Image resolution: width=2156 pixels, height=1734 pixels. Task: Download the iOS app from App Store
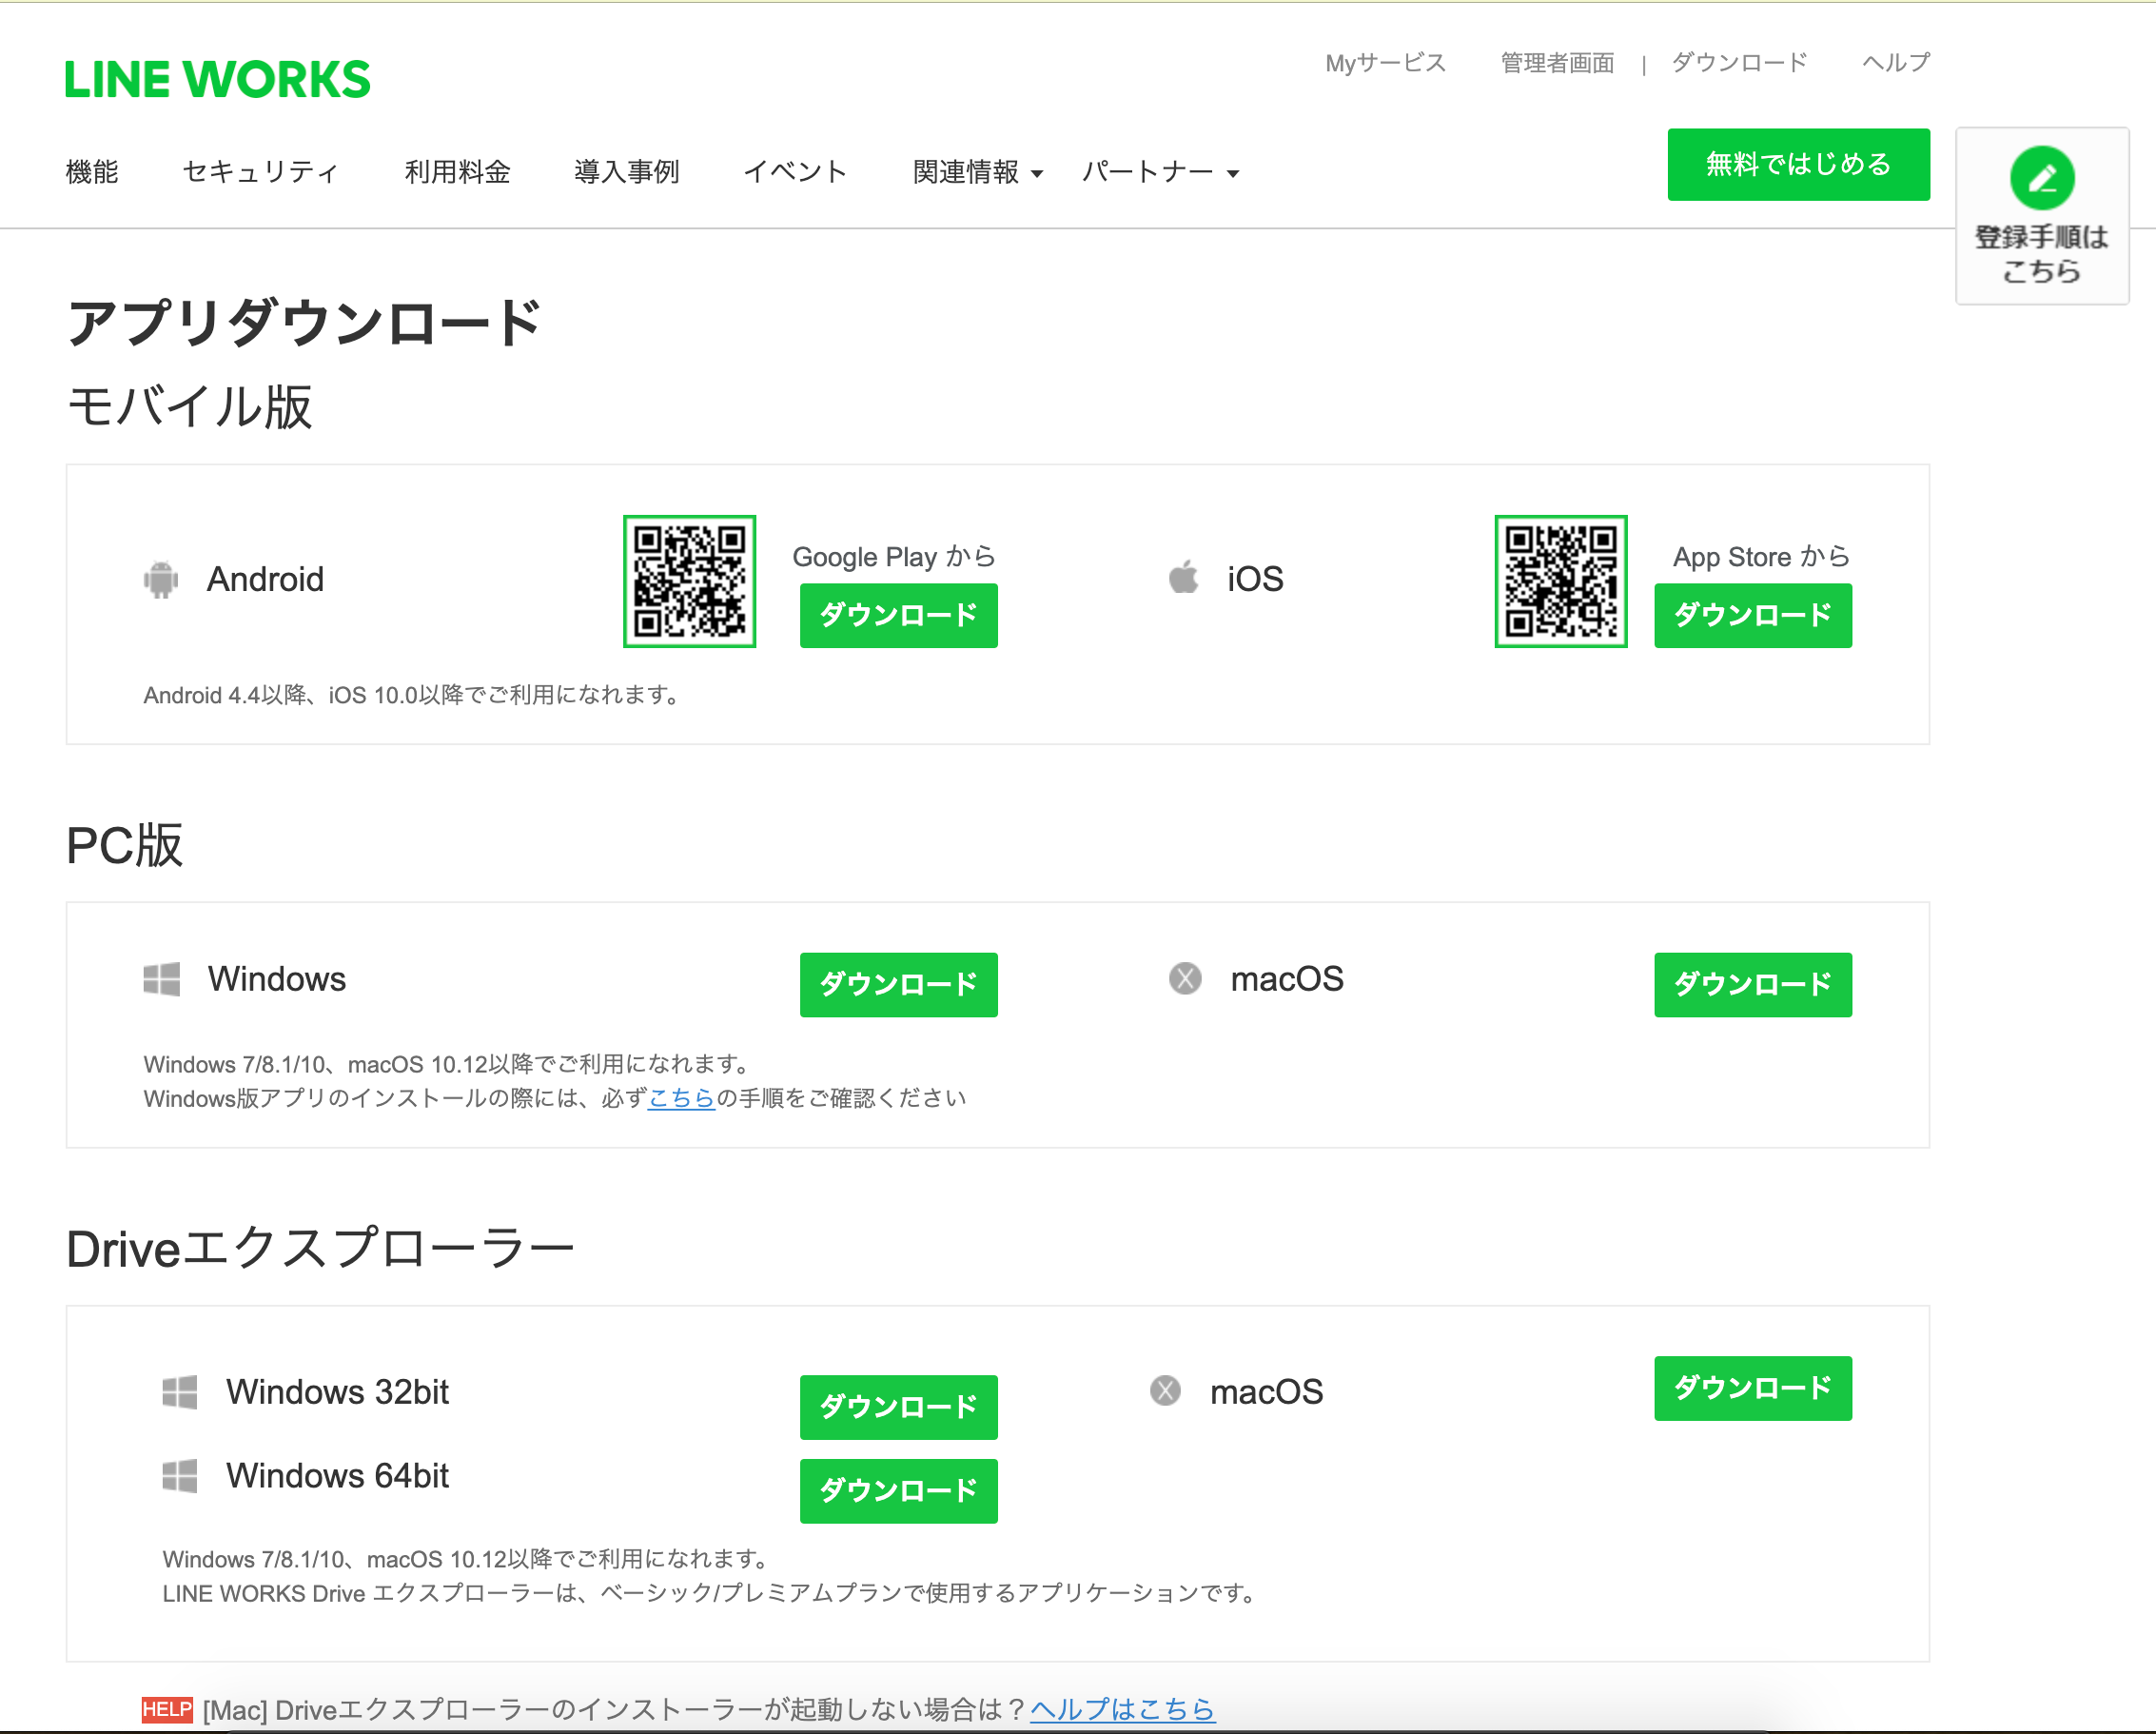(1752, 615)
